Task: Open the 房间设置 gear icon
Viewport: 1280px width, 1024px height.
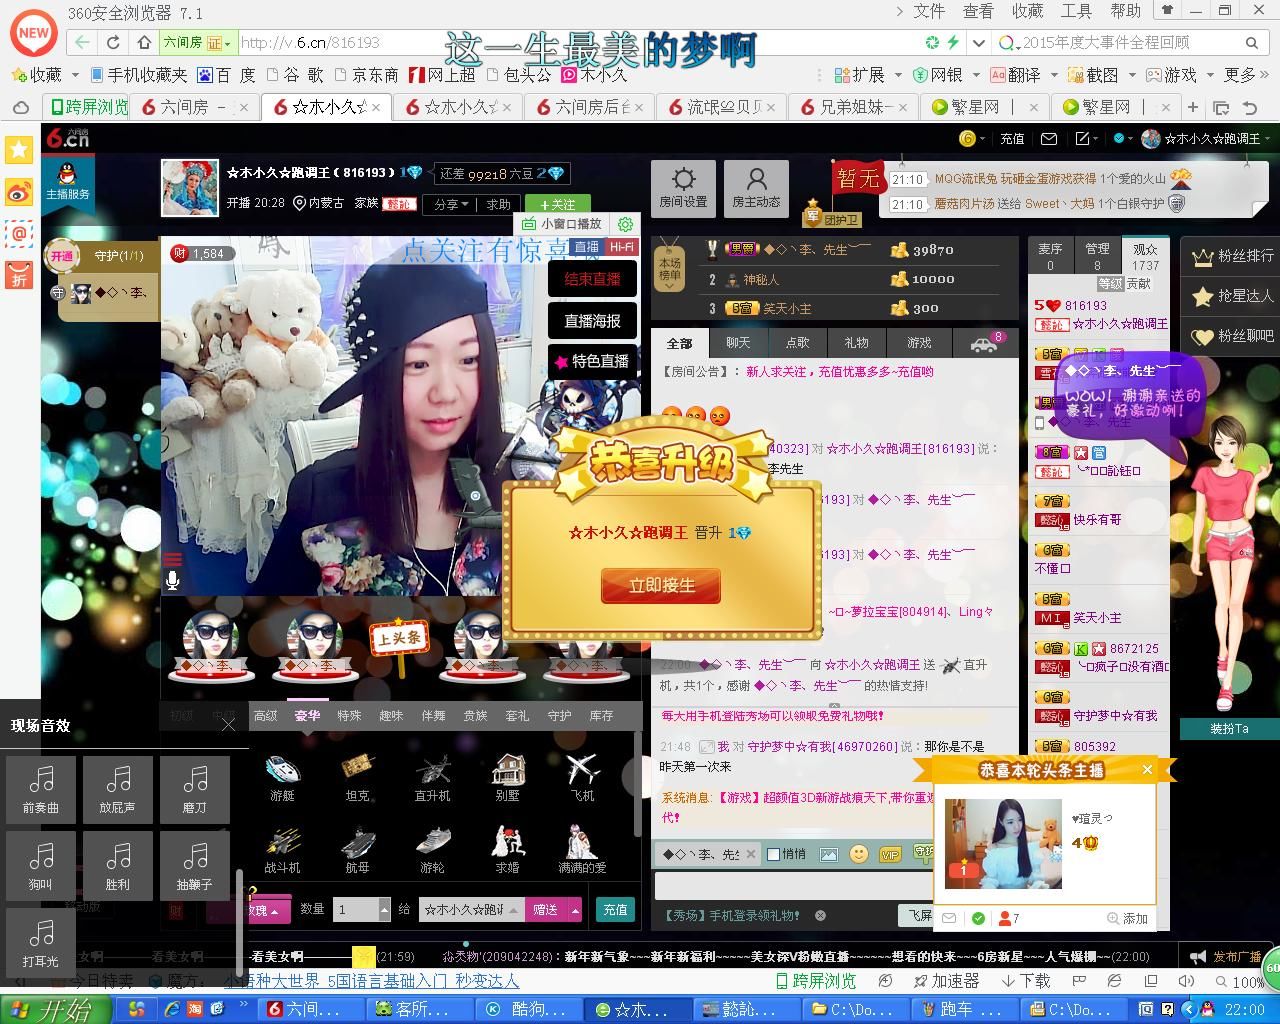Action: [x=683, y=189]
